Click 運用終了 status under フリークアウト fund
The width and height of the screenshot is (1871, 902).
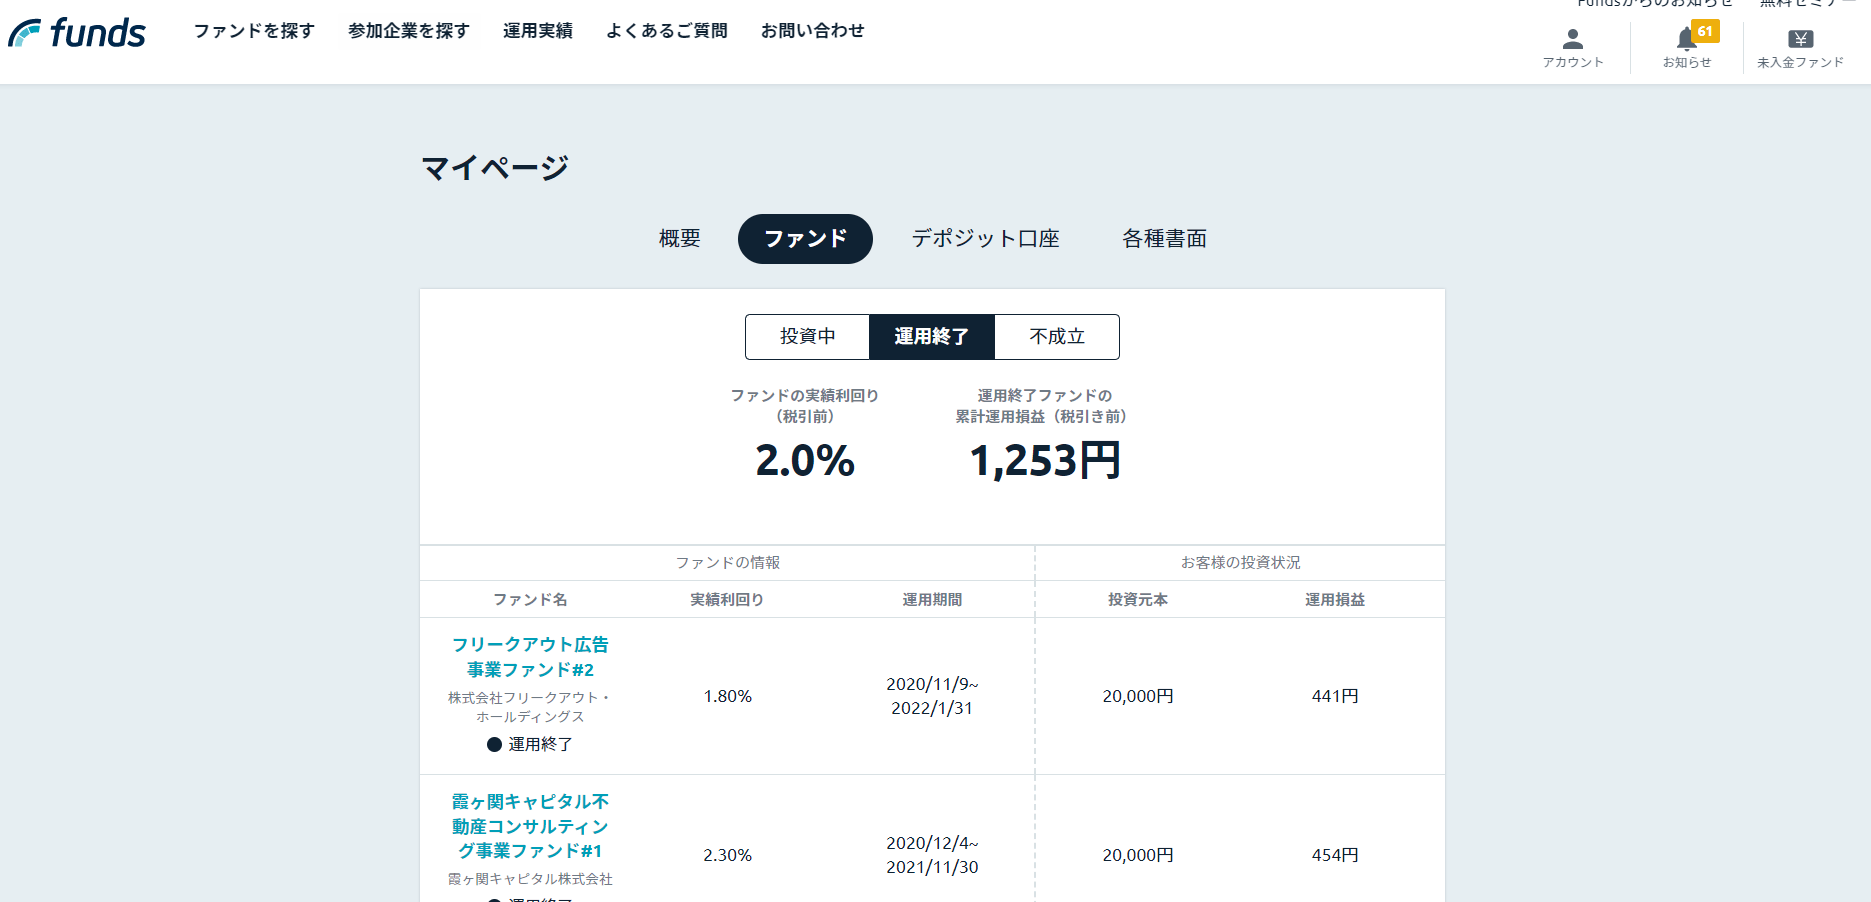click(530, 744)
